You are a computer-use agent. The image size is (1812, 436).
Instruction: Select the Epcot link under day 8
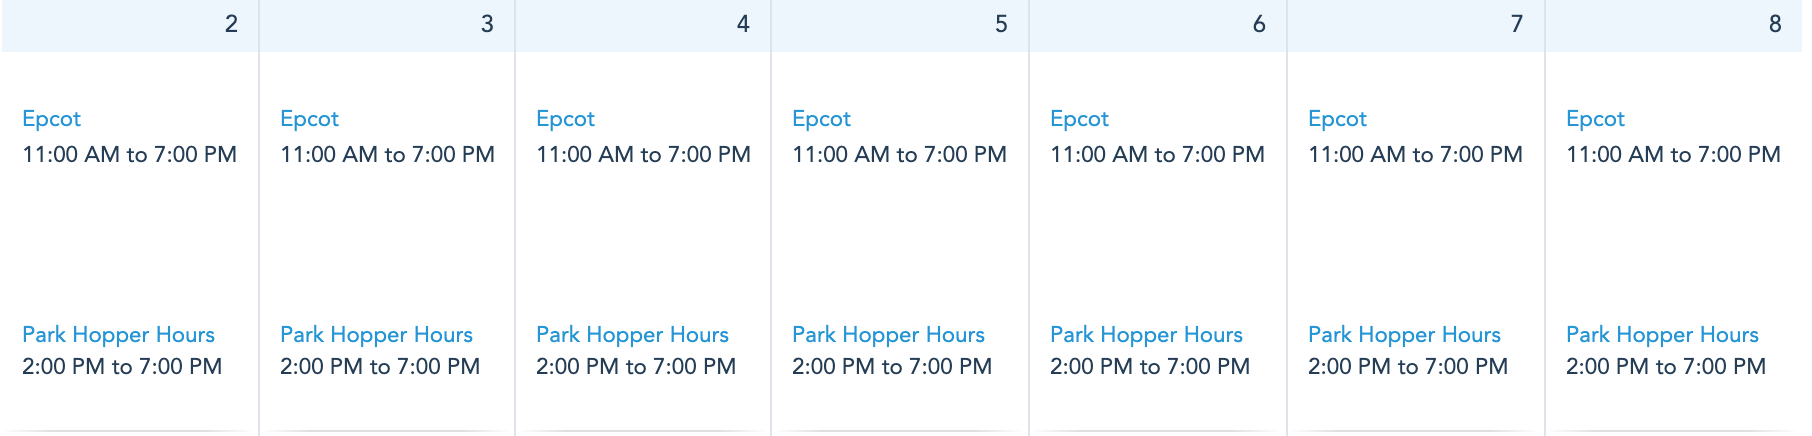1595,119
